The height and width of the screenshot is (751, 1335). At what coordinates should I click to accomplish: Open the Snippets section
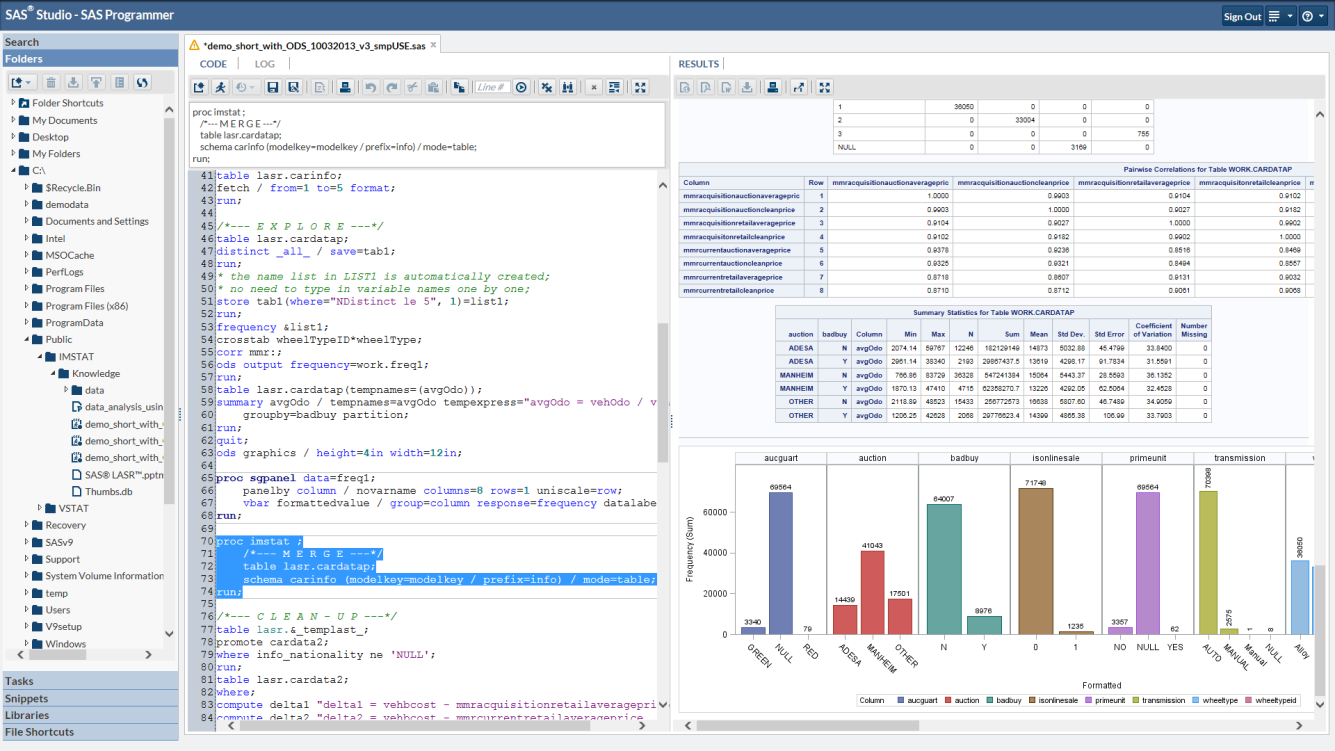[89, 698]
